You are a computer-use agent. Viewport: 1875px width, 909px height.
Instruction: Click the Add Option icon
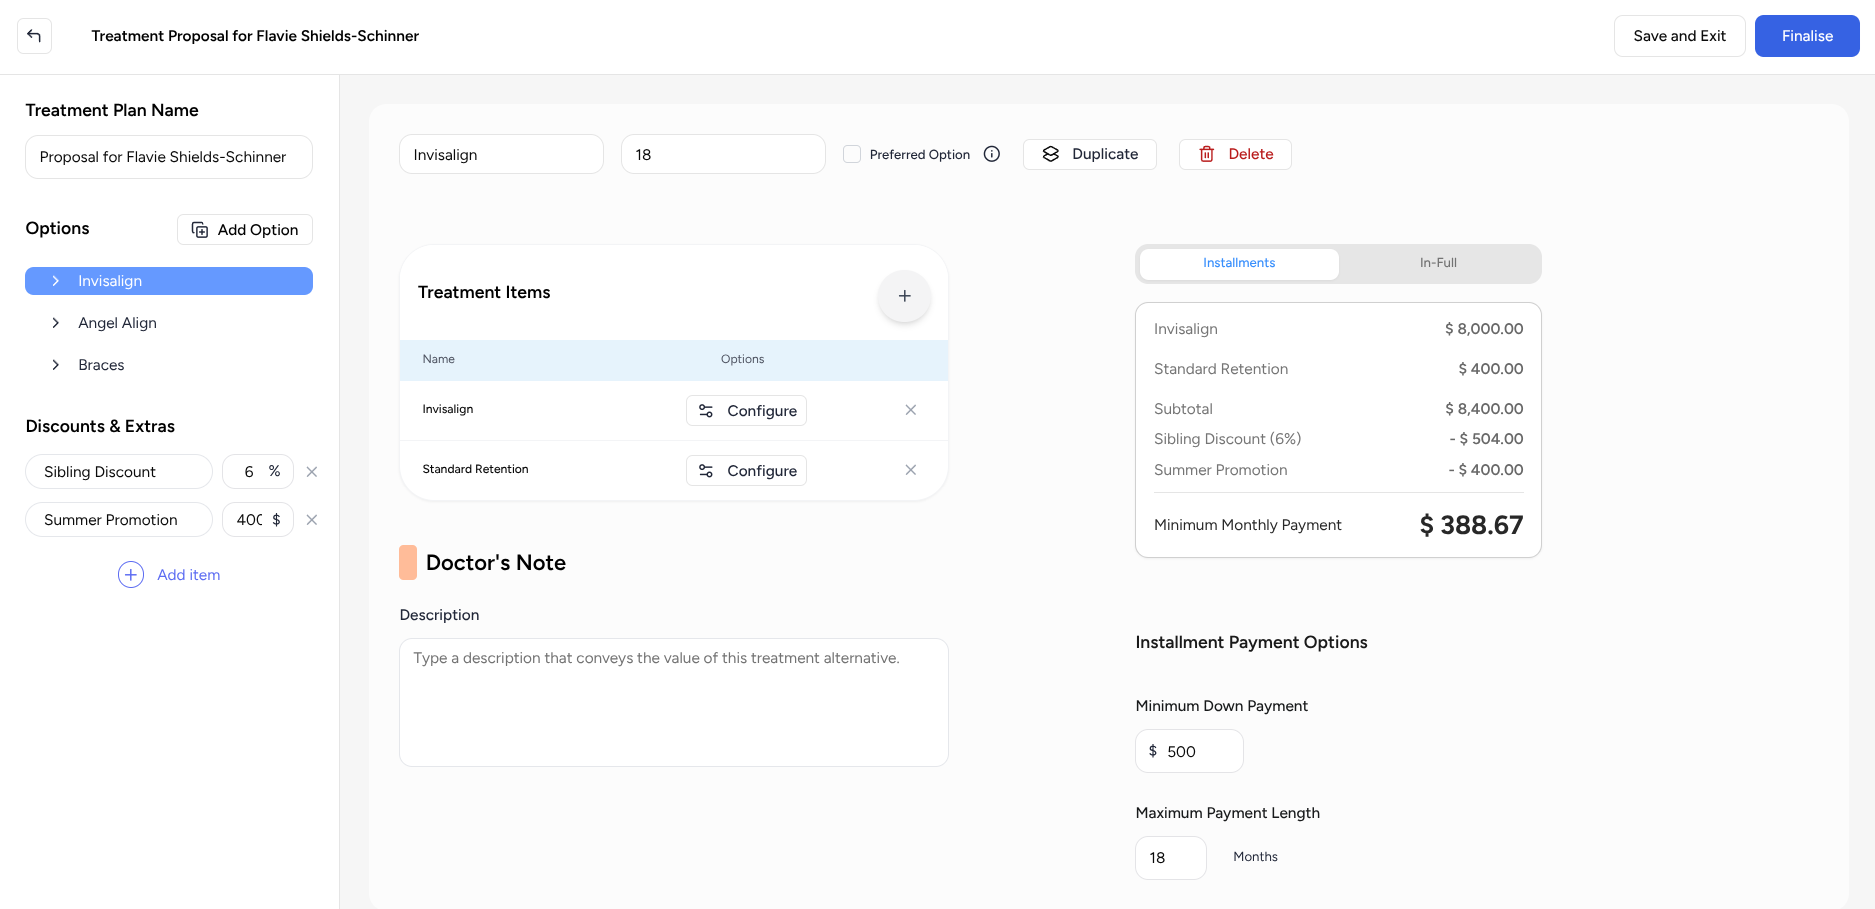200,229
